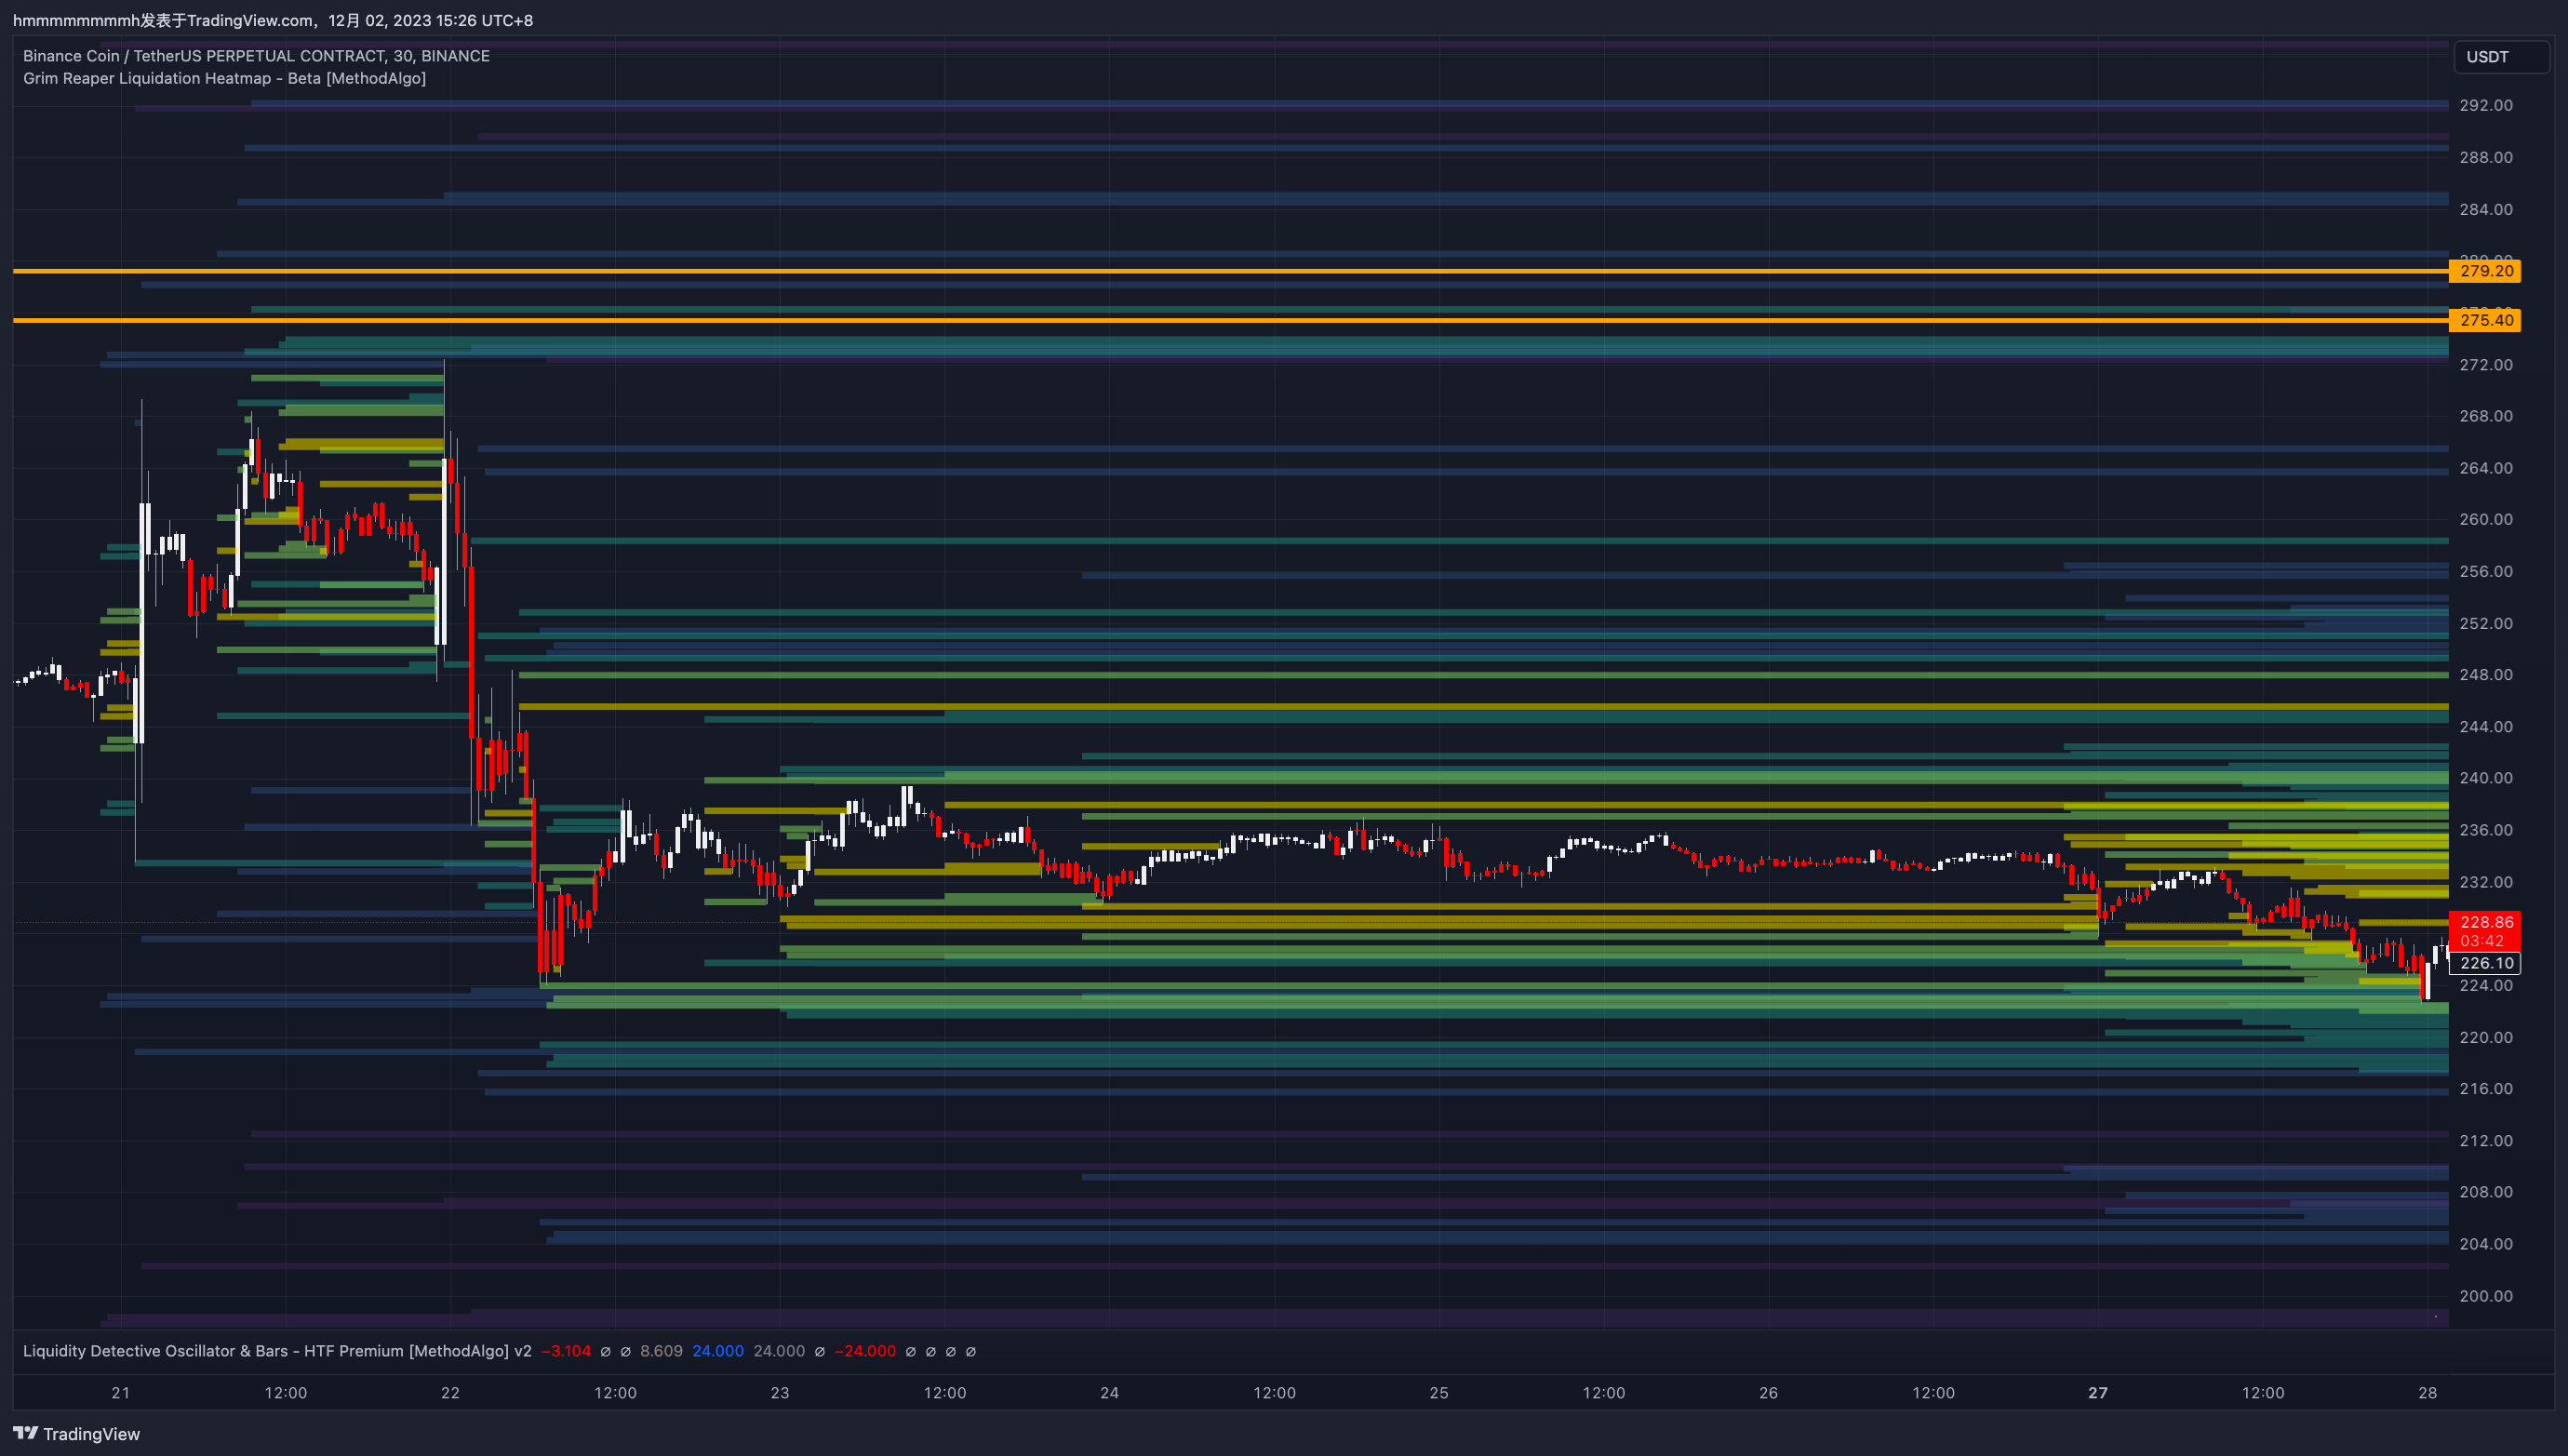
Task: Click the upper orange horizontal line on chart
Action: point(1200,271)
